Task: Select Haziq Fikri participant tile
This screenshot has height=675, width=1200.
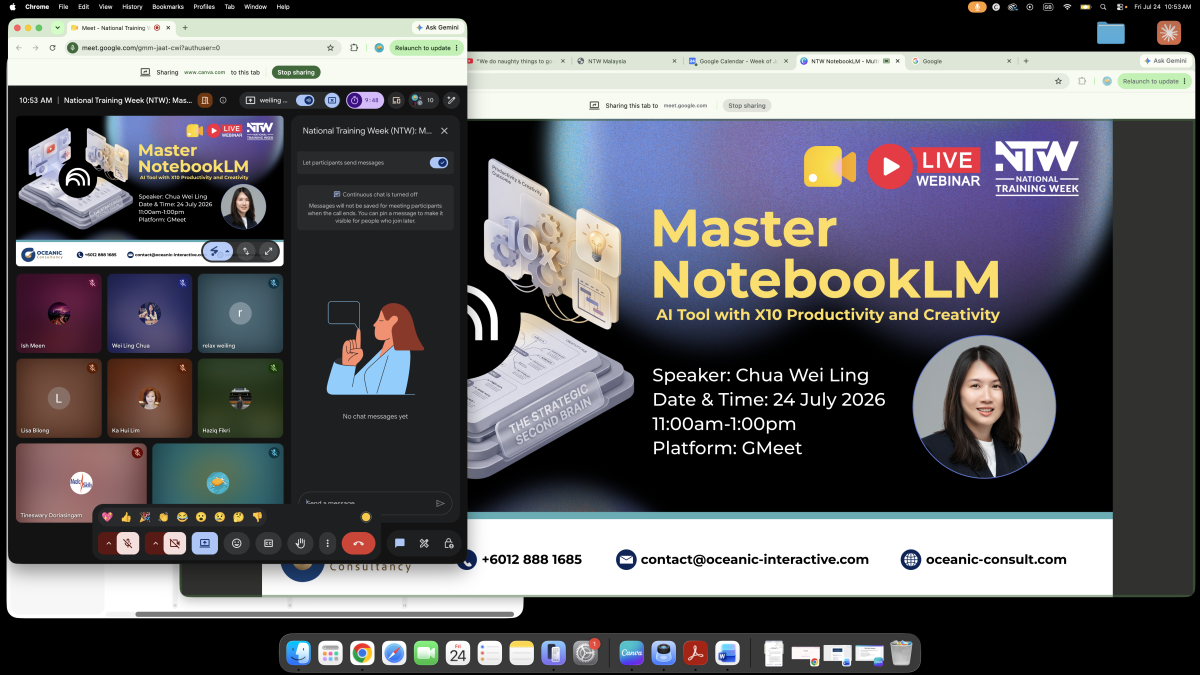Action: tap(240, 398)
